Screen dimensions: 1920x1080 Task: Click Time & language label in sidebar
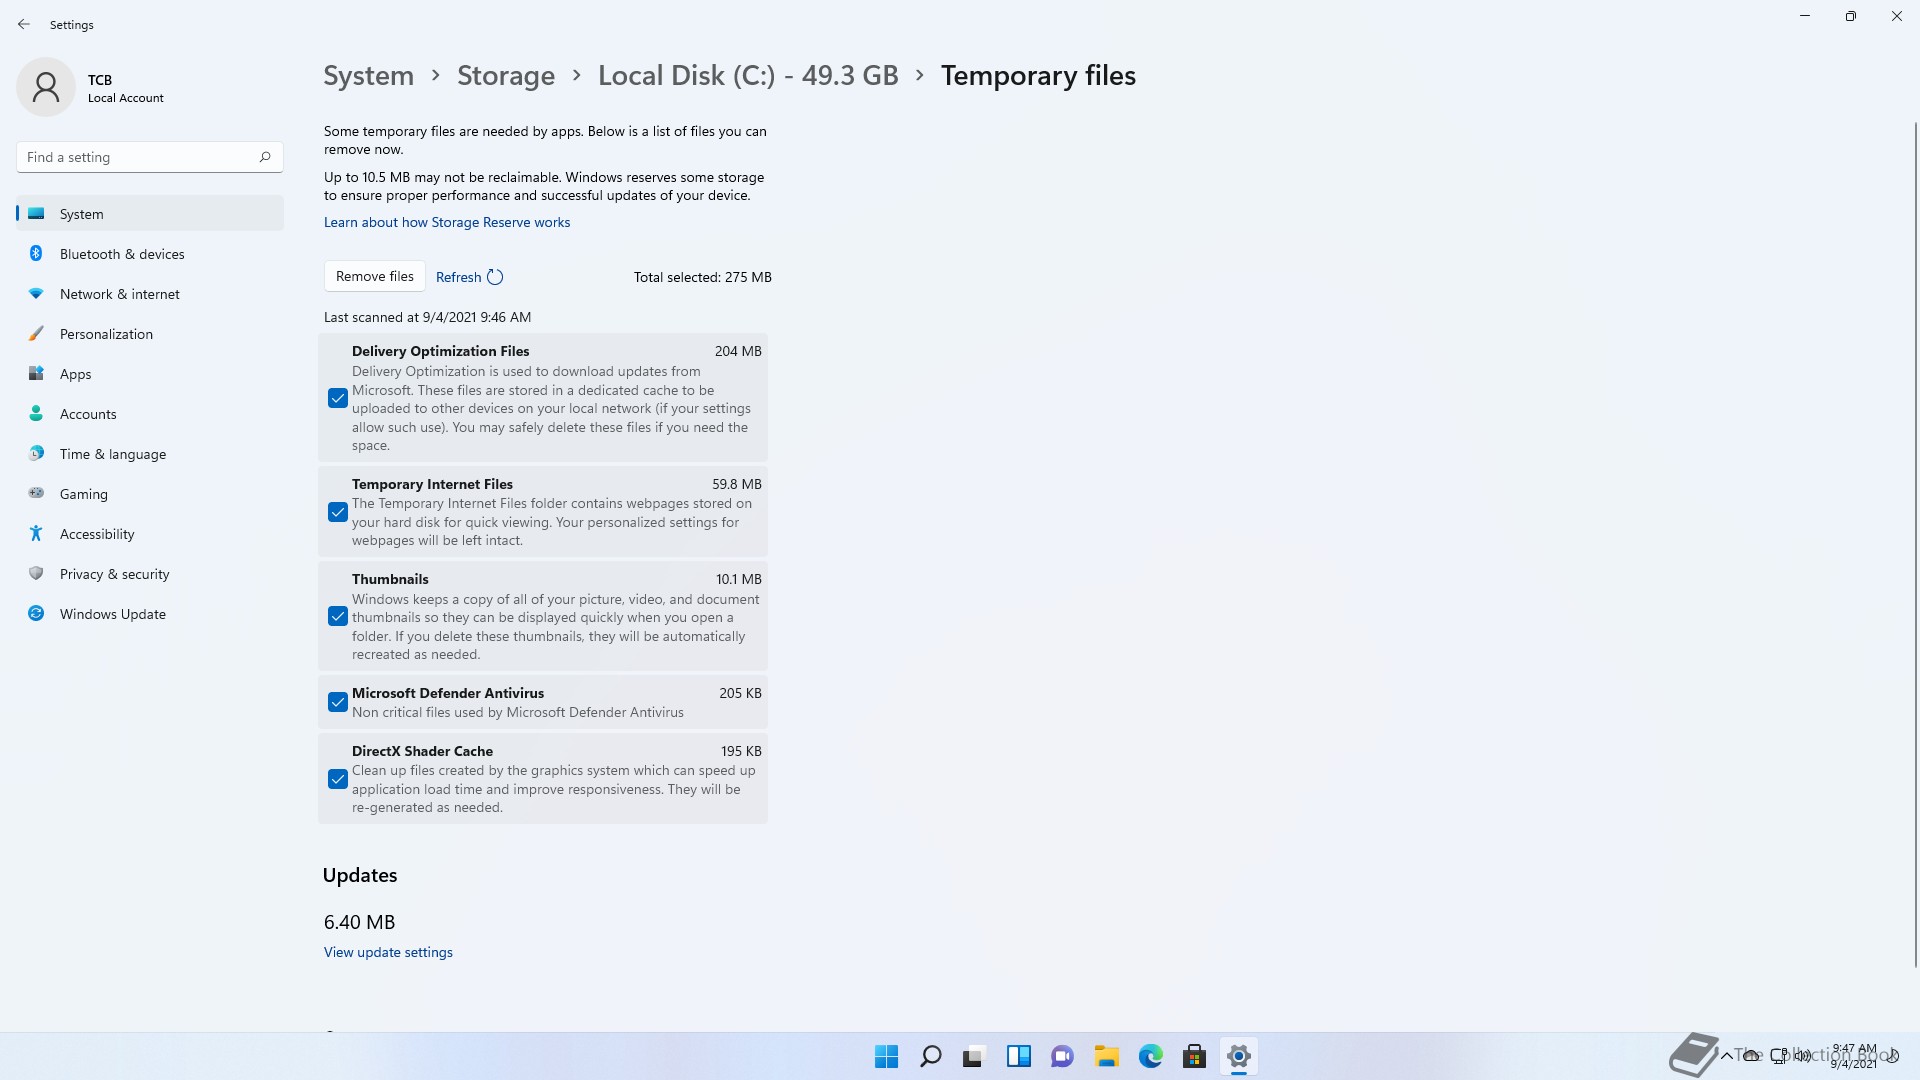coord(113,454)
